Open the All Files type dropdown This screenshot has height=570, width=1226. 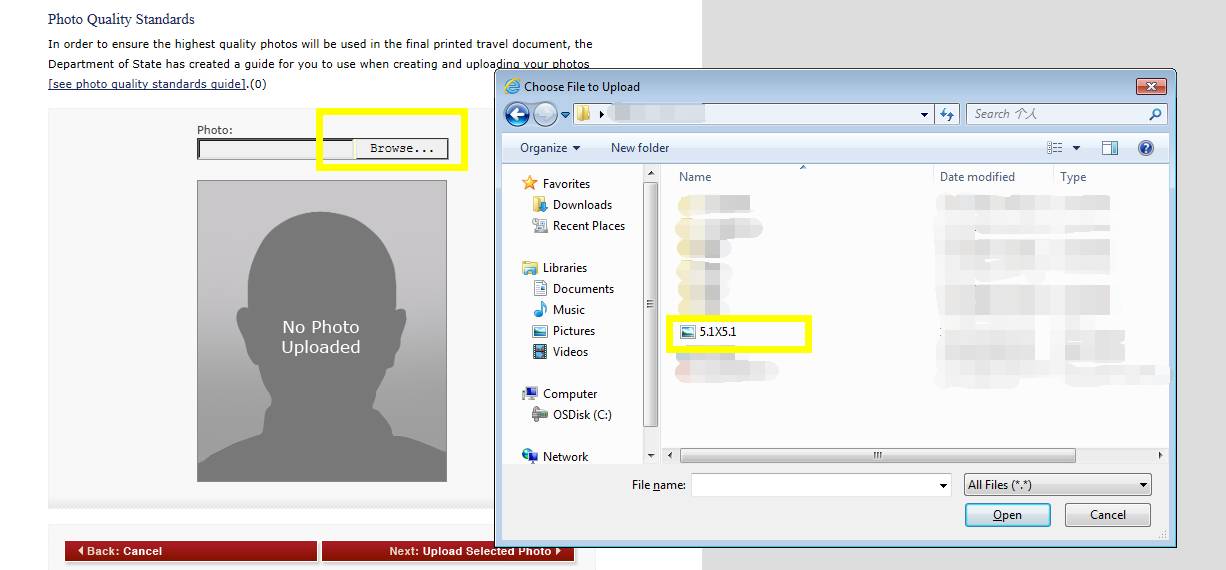click(x=1057, y=485)
